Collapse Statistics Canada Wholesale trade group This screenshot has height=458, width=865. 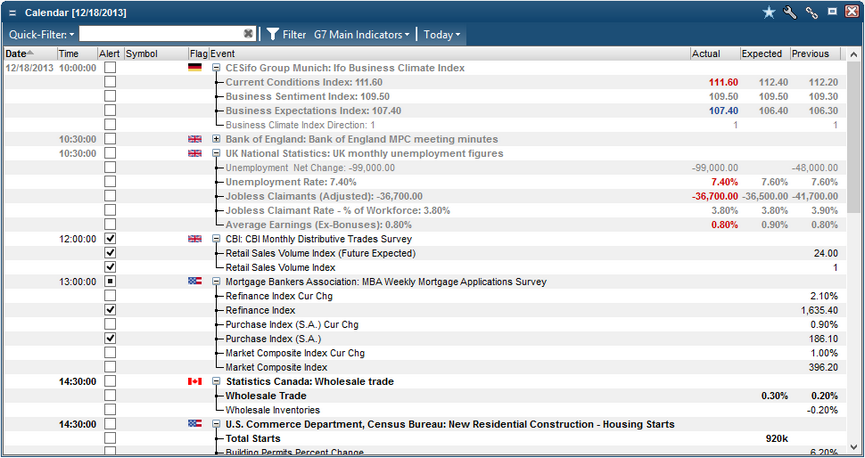[216, 381]
